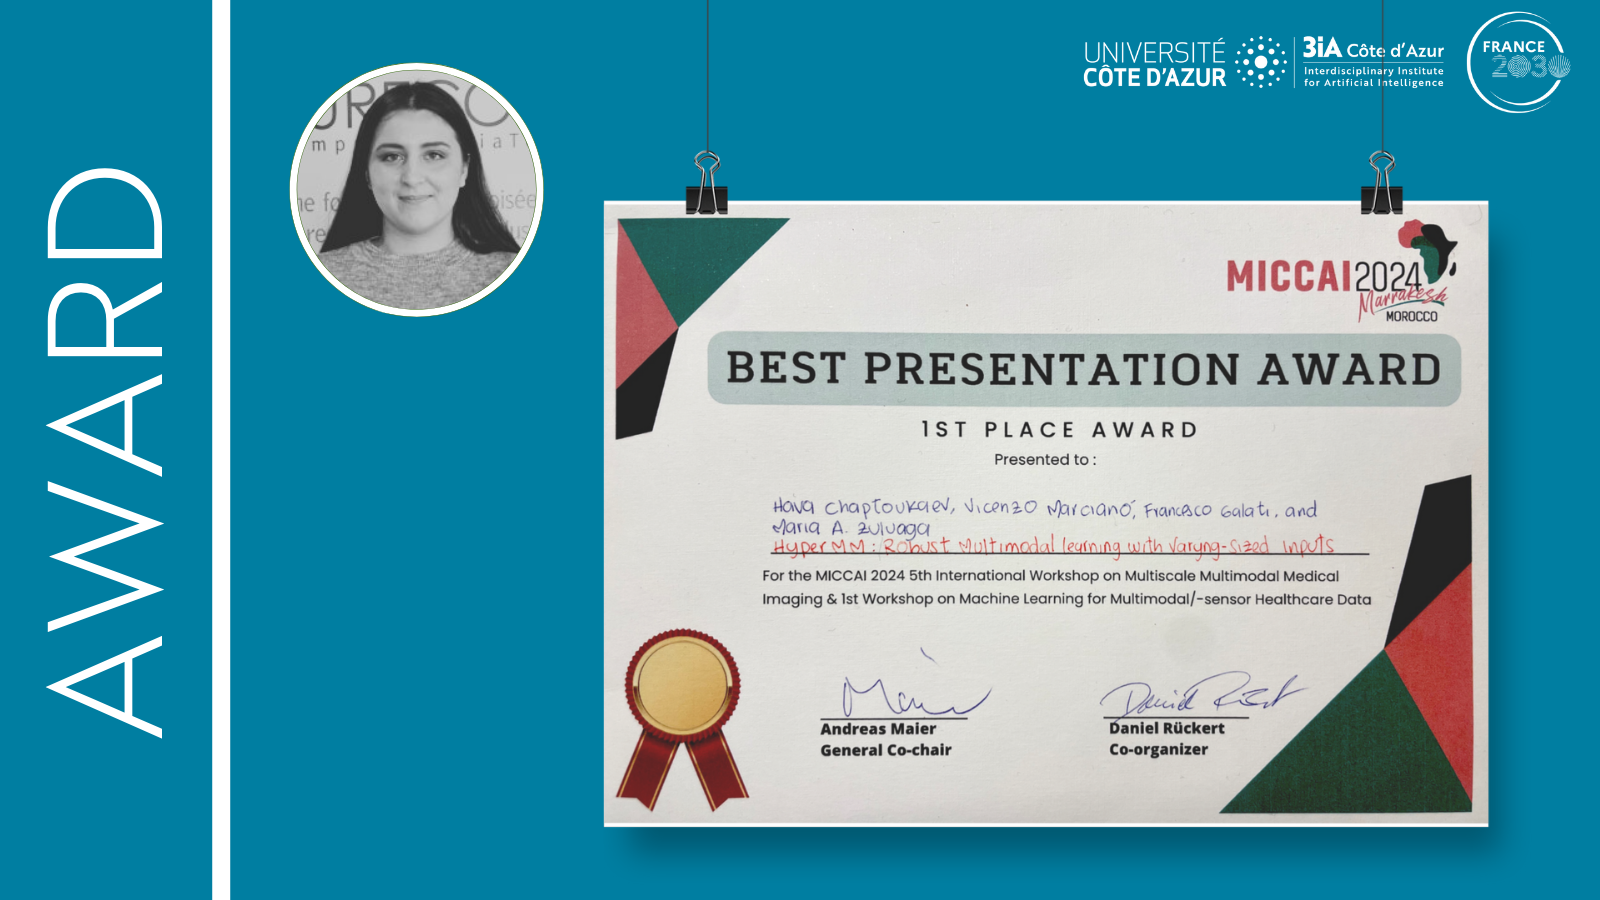Click the 3IA Côte d'Azur institute logo
1600x900 pixels.
pyautogui.click(x=1373, y=62)
